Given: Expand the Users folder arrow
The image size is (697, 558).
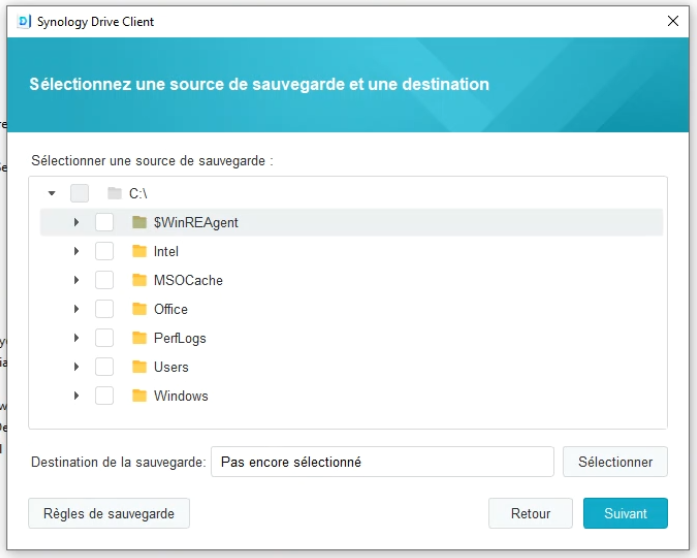Looking at the screenshot, I should pos(76,367).
